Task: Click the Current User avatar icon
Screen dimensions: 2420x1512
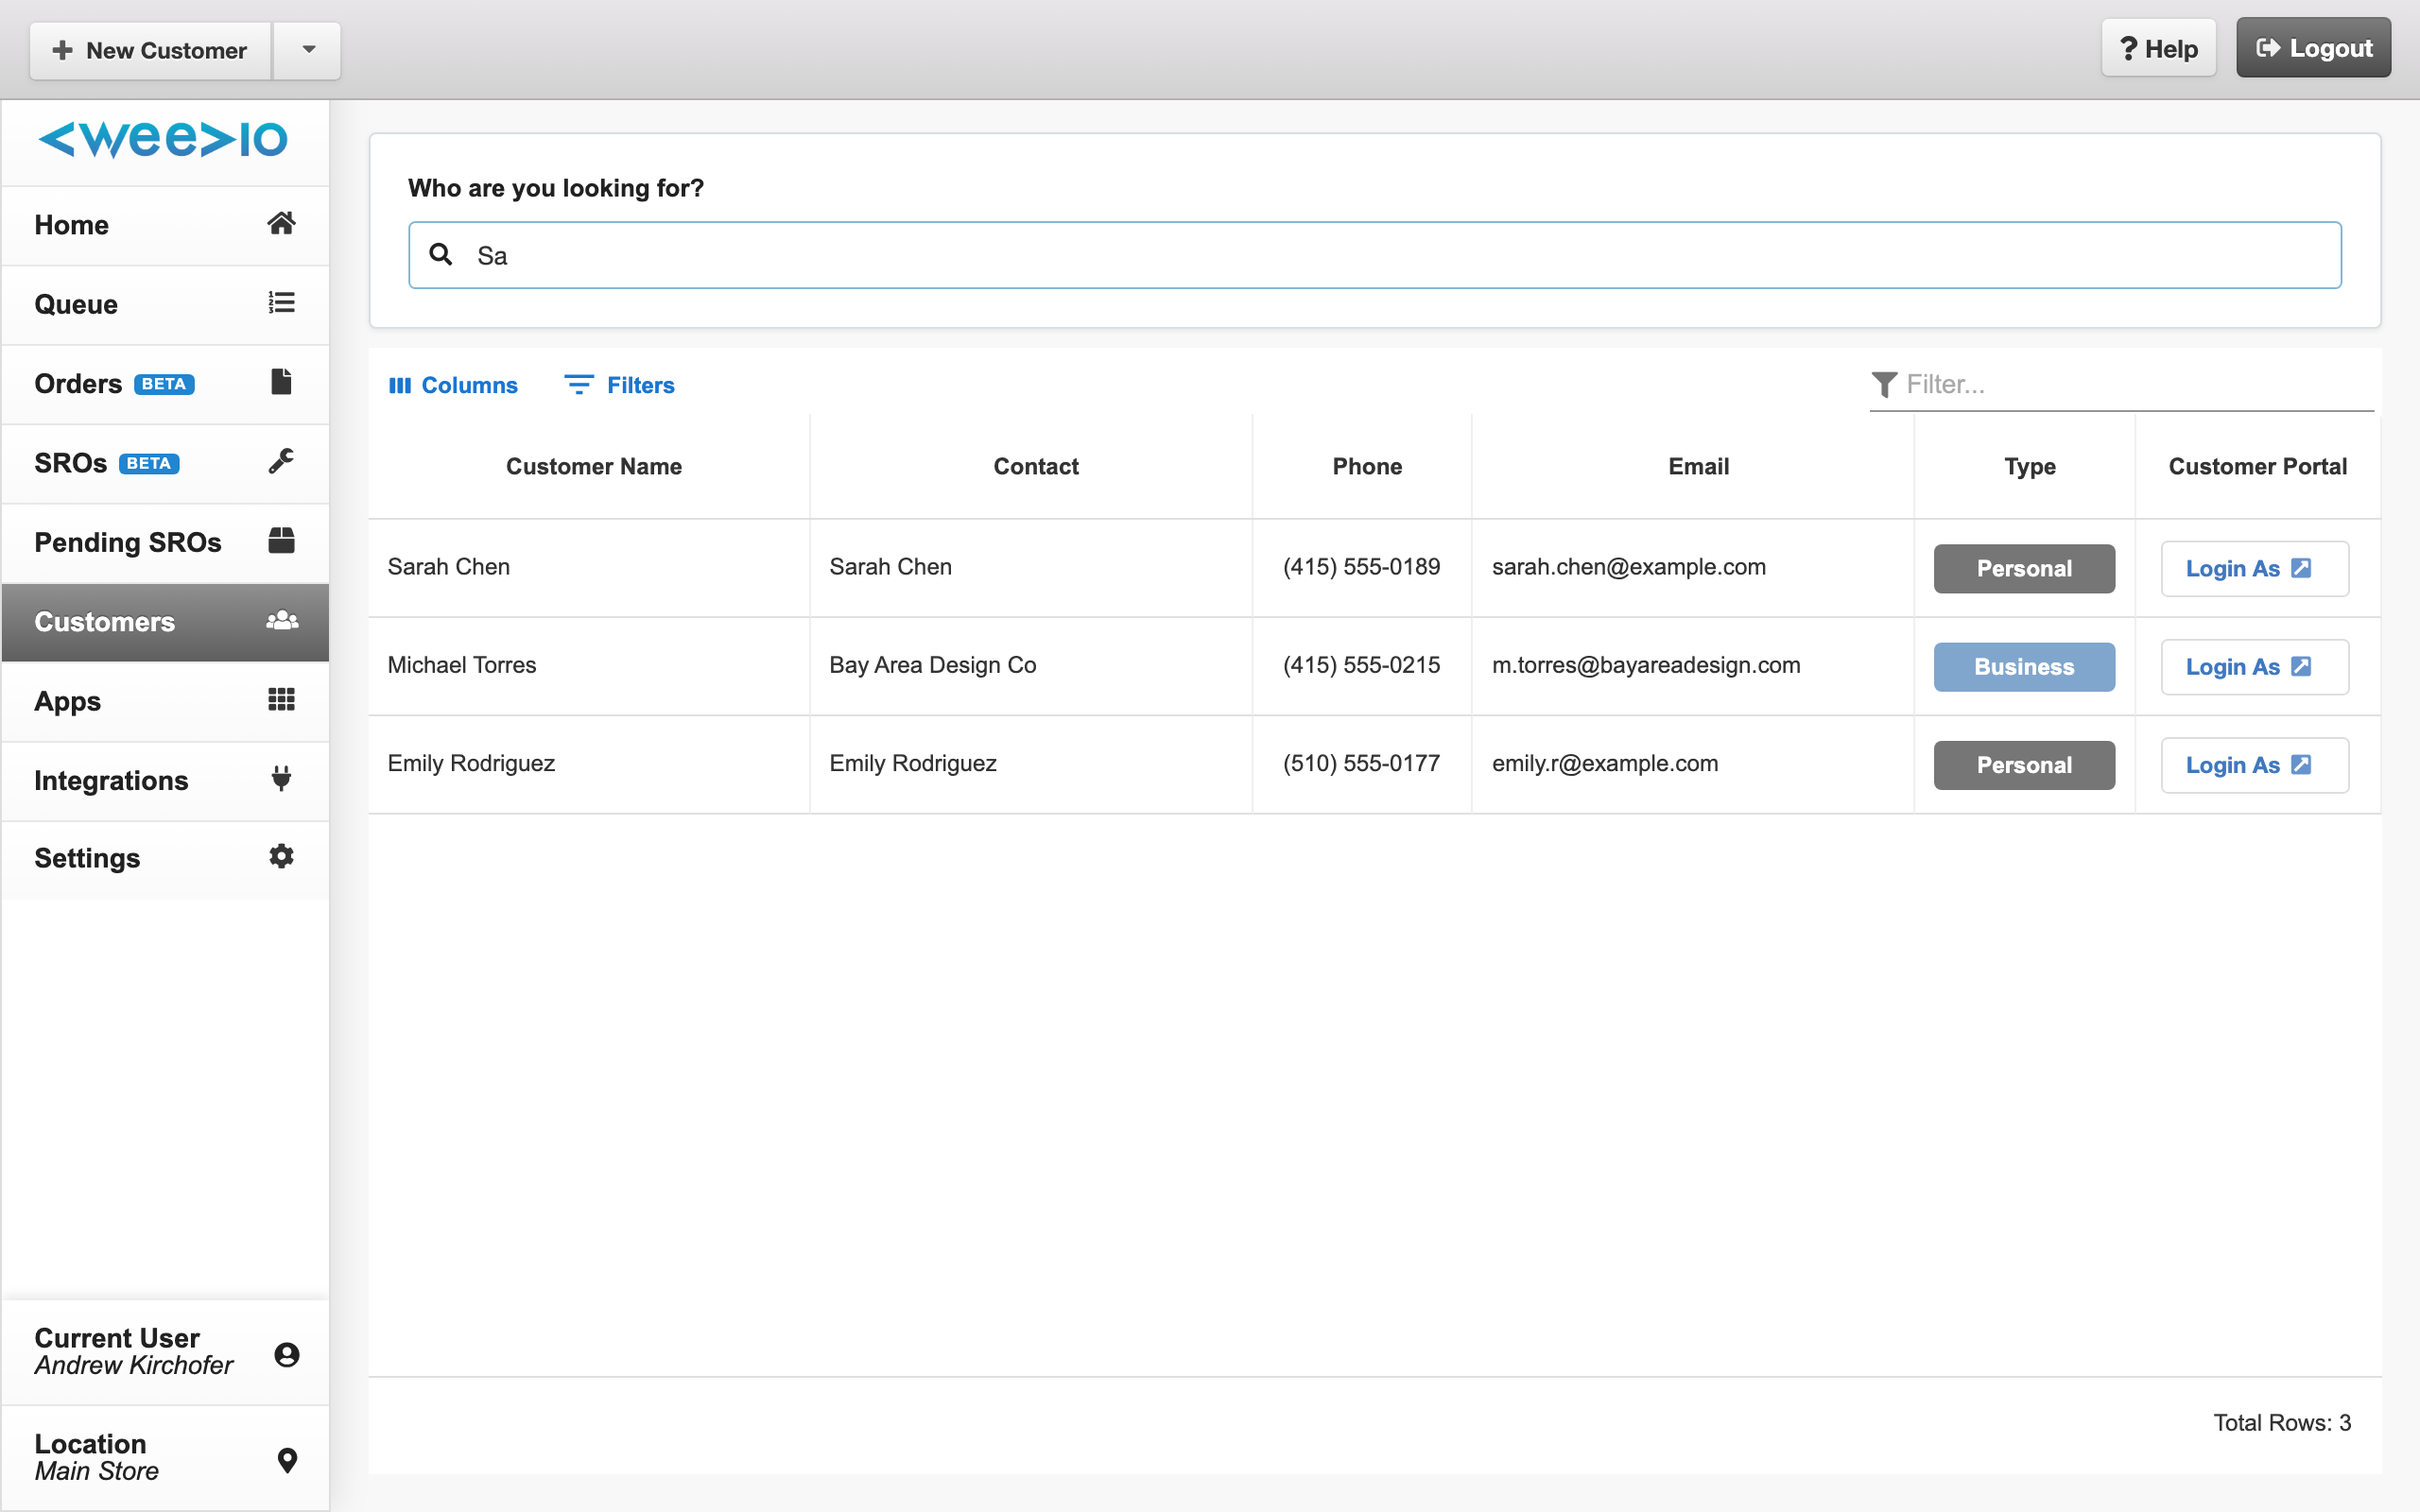Action: click(287, 1354)
